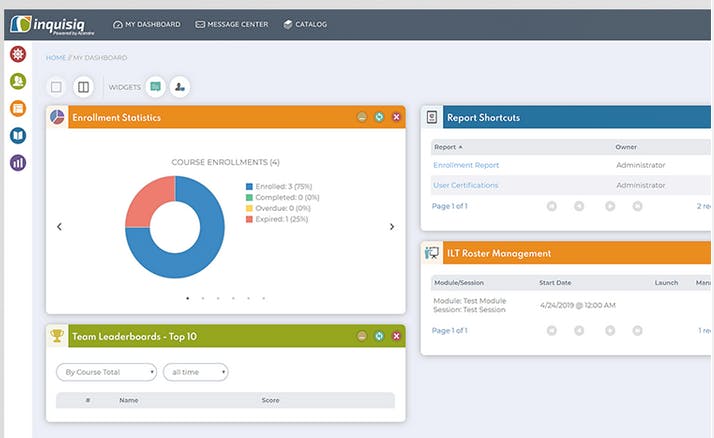Click the learner widgets icon beside WIDGETS
Image resolution: width=714 pixels, height=438 pixels.
(155, 87)
